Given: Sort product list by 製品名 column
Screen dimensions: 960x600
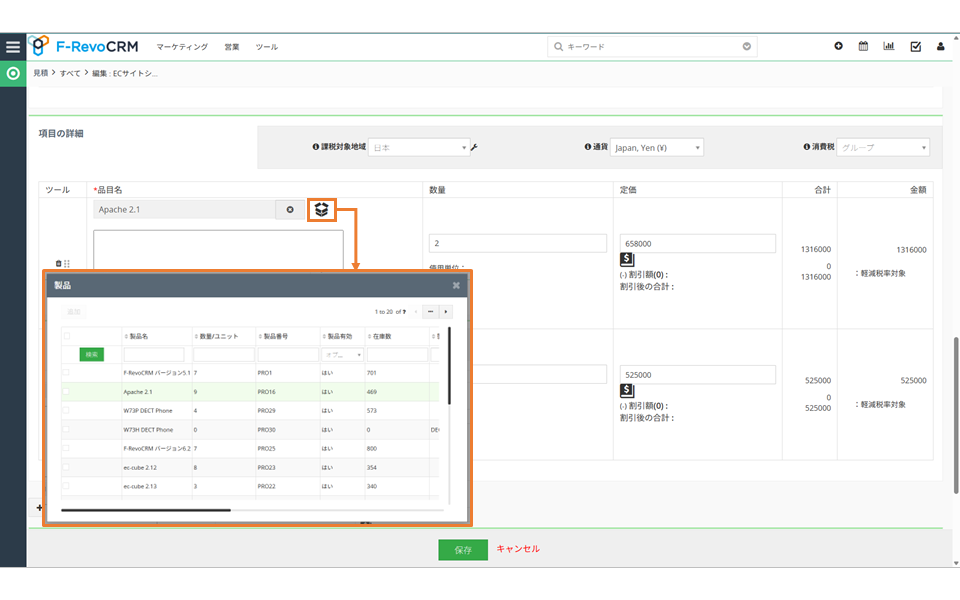Looking at the screenshot, I should coord(136,336).
